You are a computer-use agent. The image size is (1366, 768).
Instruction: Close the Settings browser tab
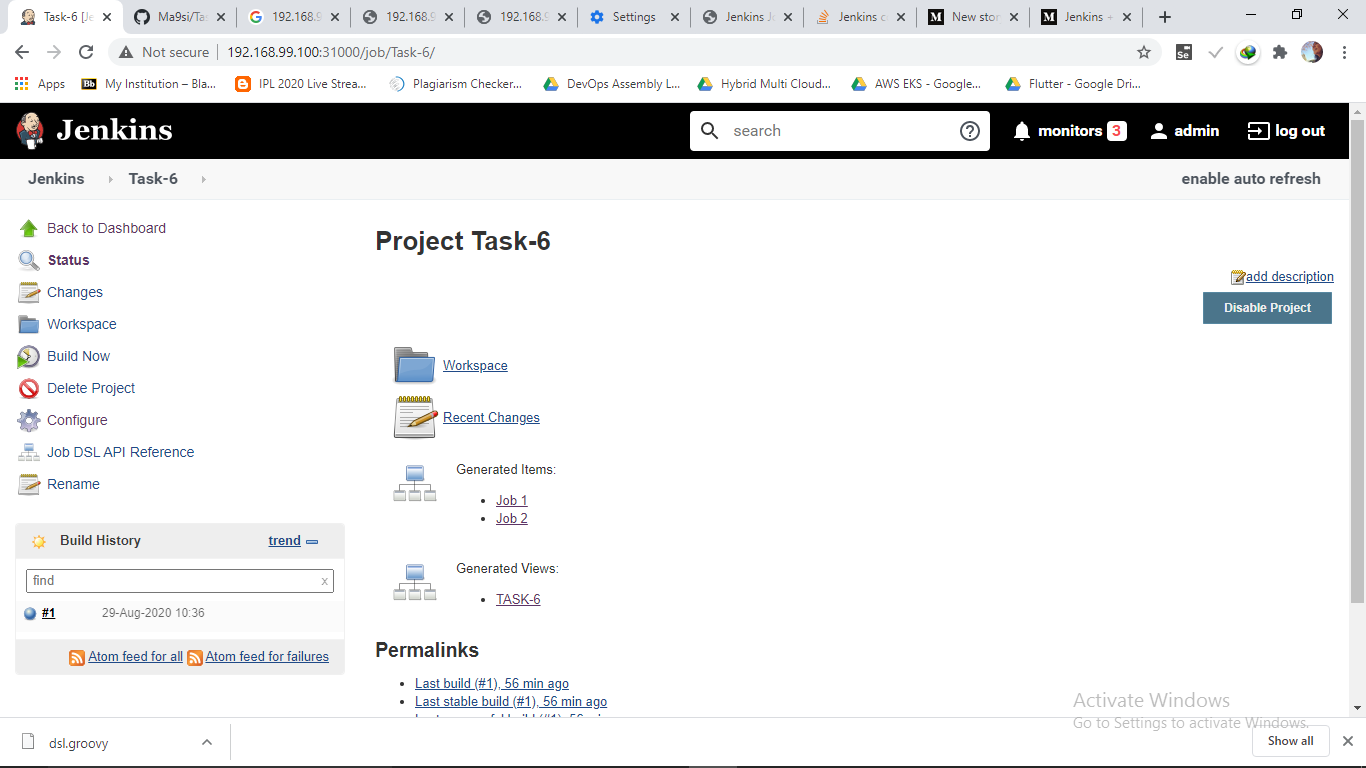pyautogui.click(x=676, y=17)
